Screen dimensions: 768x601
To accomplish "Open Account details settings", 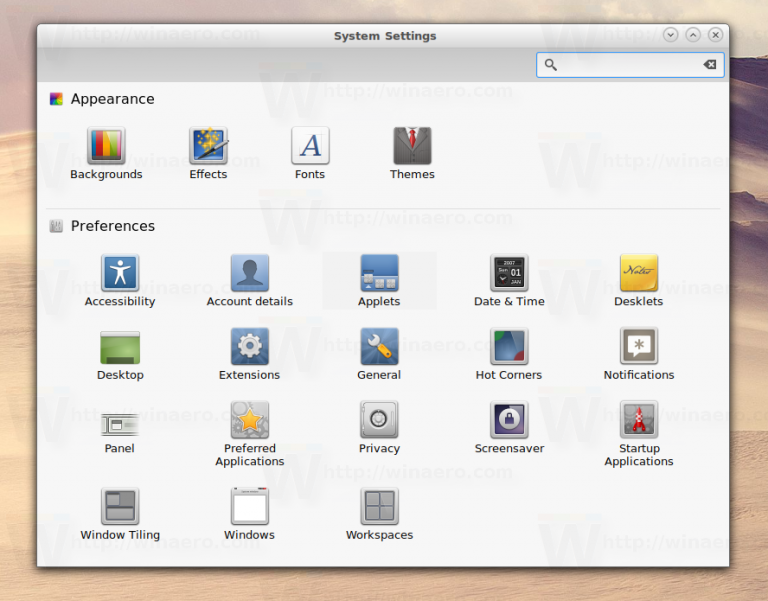I will click(x=250, y=273).
